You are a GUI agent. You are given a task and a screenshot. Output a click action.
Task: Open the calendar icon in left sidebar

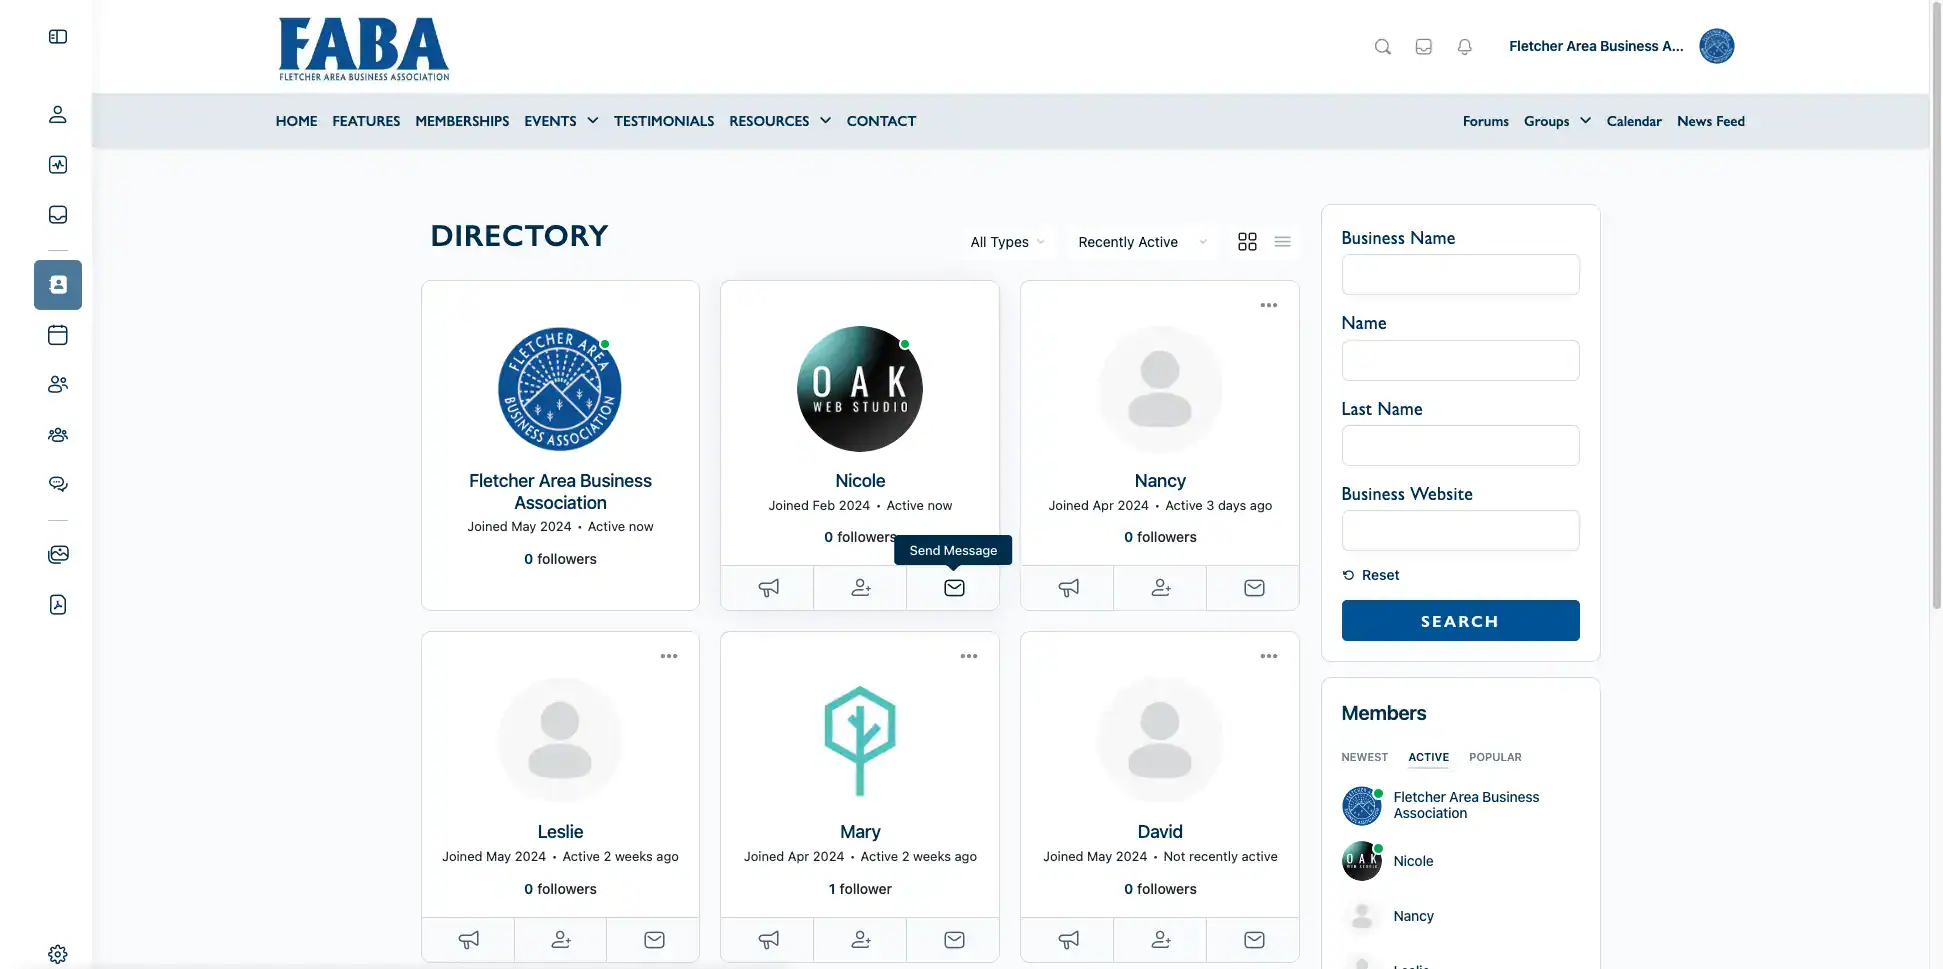(x=58, y=335)
